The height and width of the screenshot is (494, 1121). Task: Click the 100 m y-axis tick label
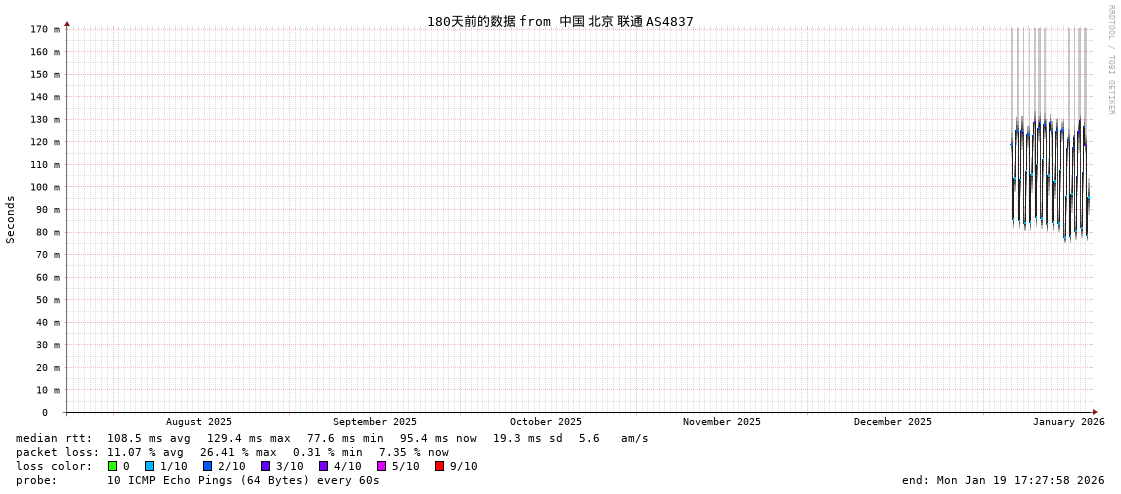coord(43,187)
